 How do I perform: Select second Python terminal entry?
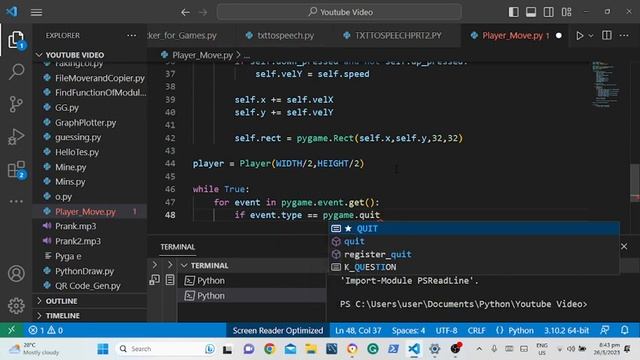[252, 296]
